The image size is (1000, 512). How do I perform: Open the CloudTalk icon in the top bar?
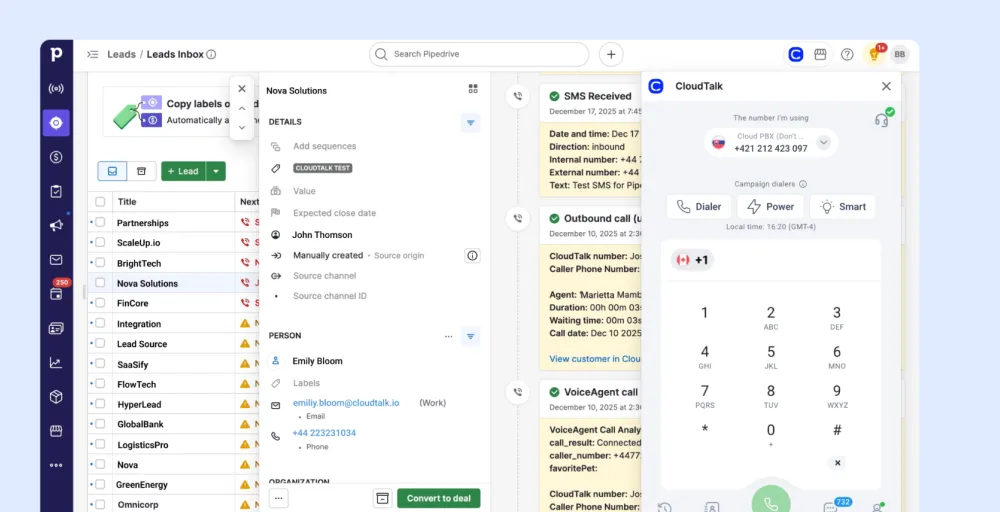coord(795,55)
